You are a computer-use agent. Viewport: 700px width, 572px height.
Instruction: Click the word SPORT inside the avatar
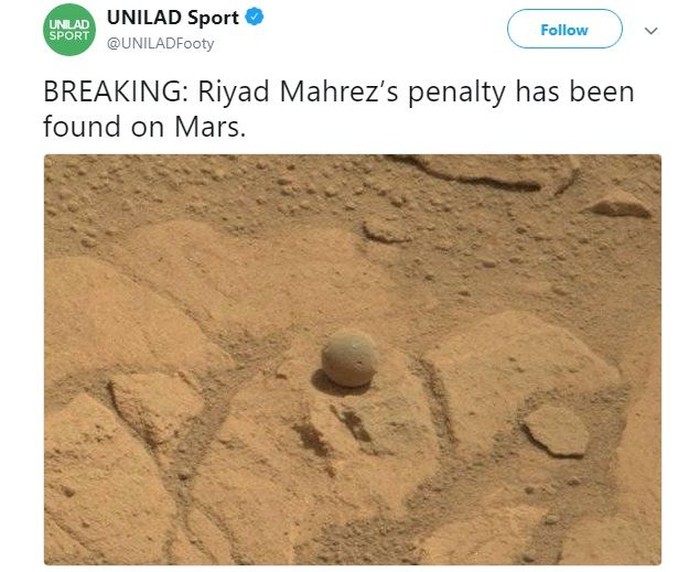pos(69,35)
